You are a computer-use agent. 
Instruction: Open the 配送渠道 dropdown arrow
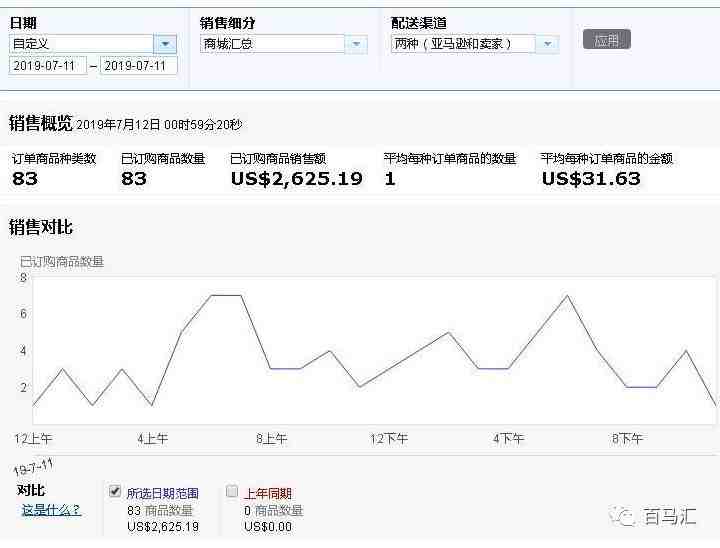547,44
